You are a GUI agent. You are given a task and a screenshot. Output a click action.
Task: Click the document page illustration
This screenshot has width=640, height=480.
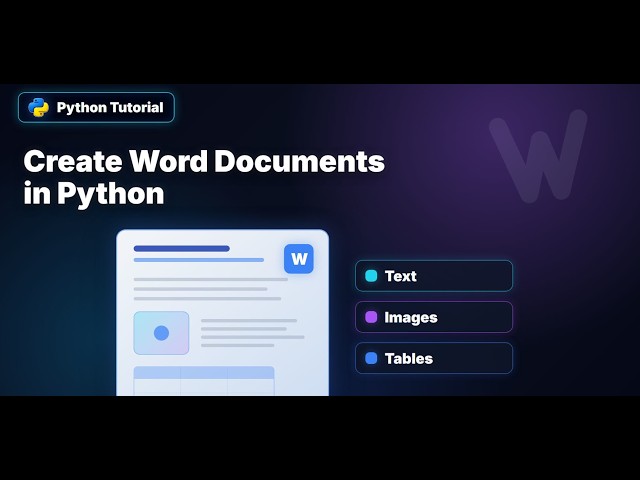tap(222, 313)
